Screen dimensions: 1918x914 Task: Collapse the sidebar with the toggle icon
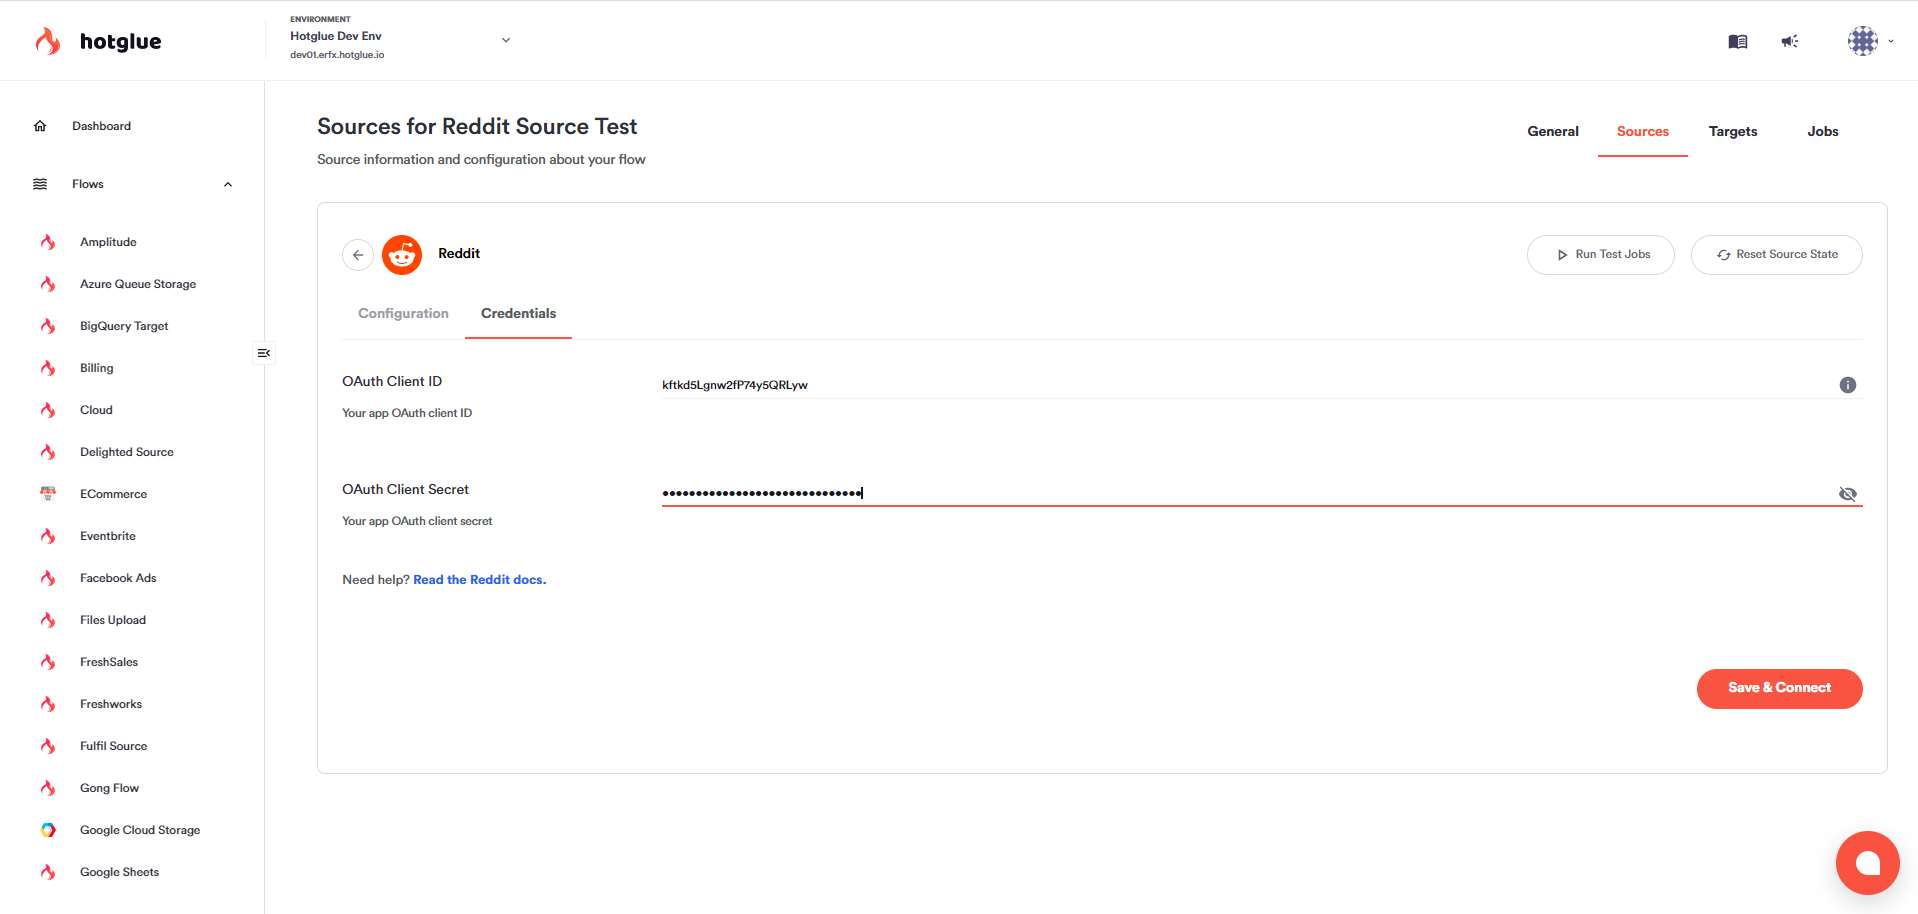(x=264, y=353)
